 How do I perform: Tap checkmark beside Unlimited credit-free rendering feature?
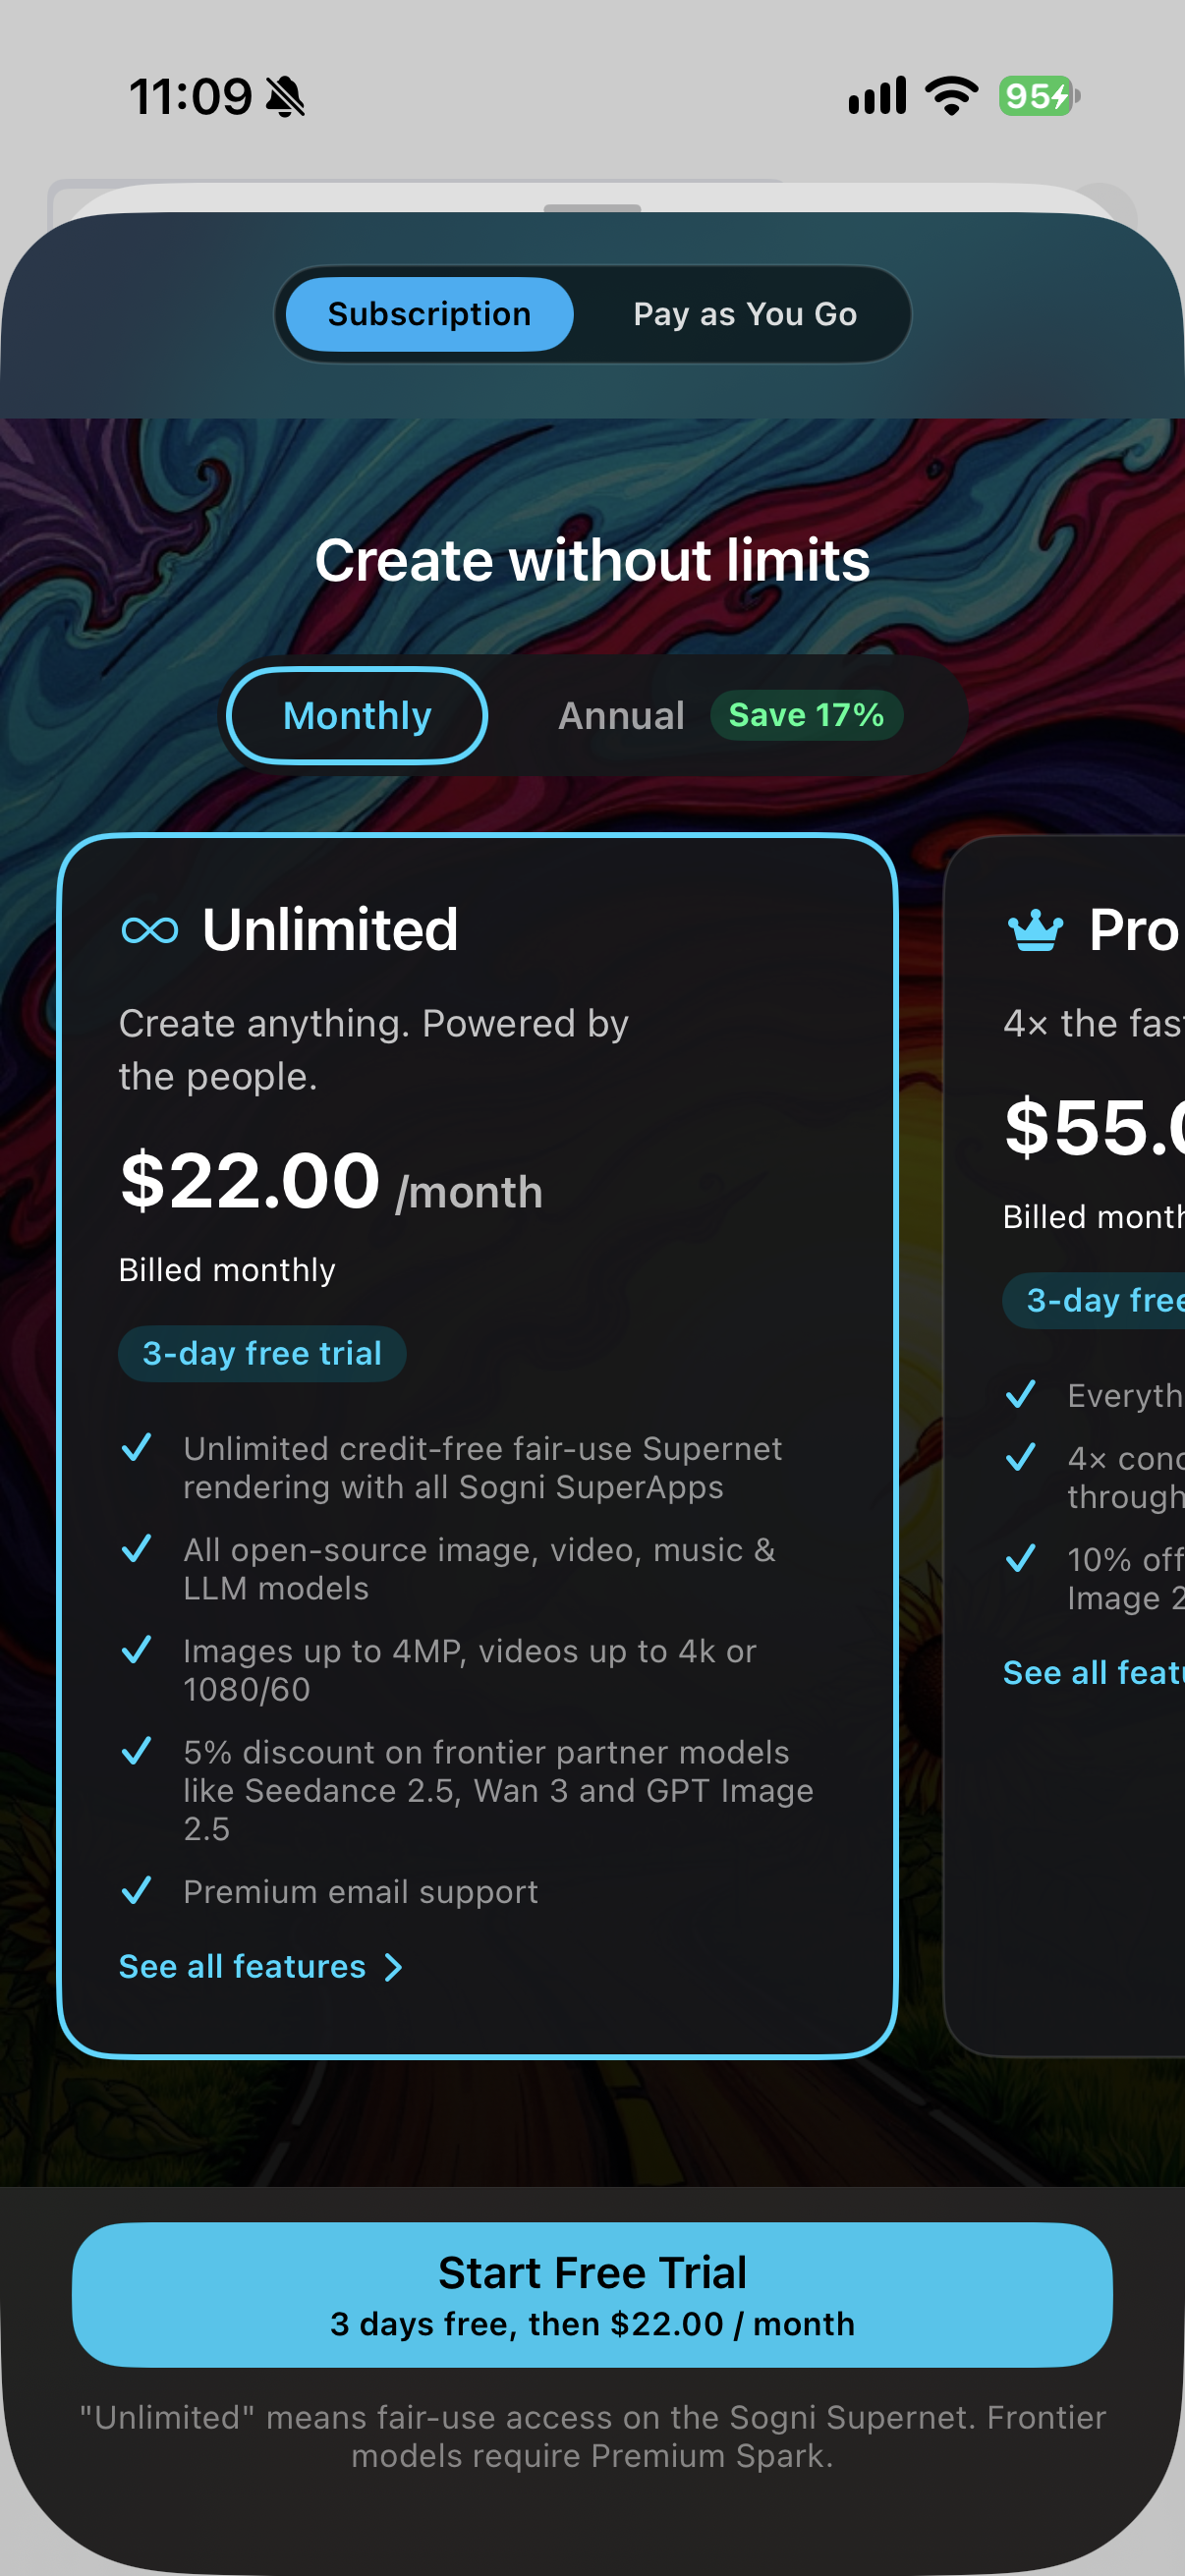136,1447
